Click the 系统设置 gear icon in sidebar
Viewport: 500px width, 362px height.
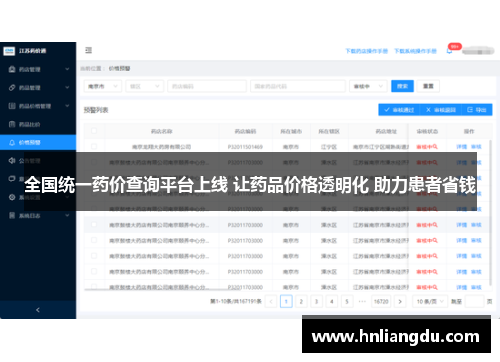click(x=12, y=197)
